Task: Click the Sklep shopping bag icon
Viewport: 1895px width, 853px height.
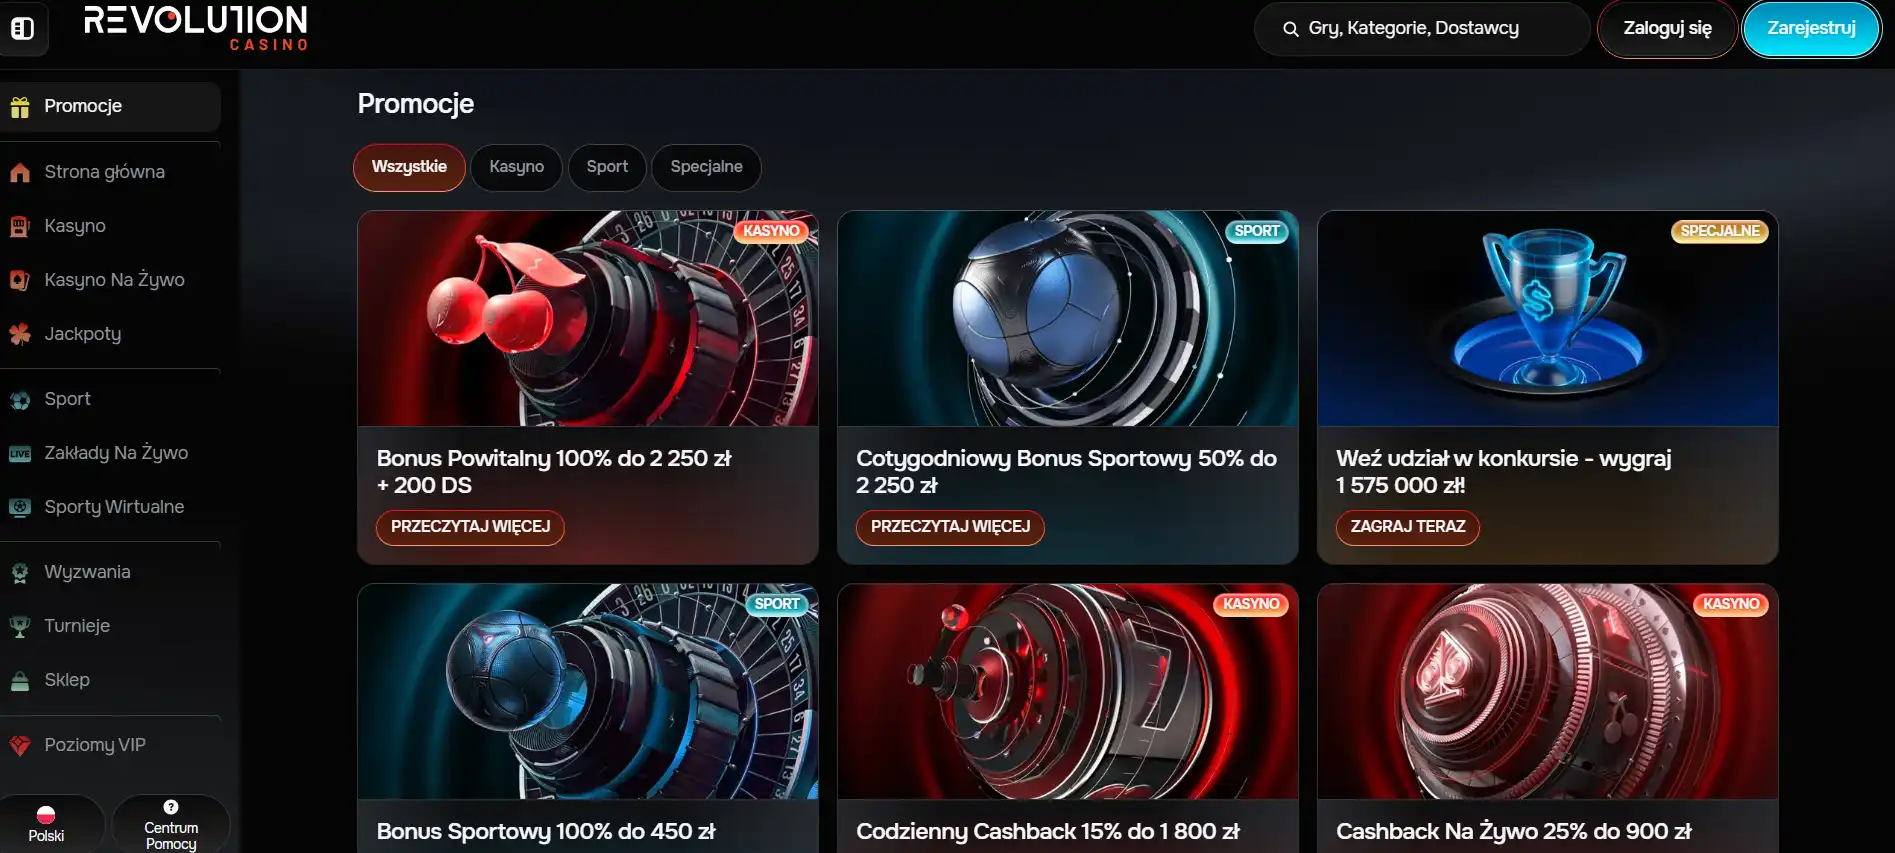Action: point(20,681)
